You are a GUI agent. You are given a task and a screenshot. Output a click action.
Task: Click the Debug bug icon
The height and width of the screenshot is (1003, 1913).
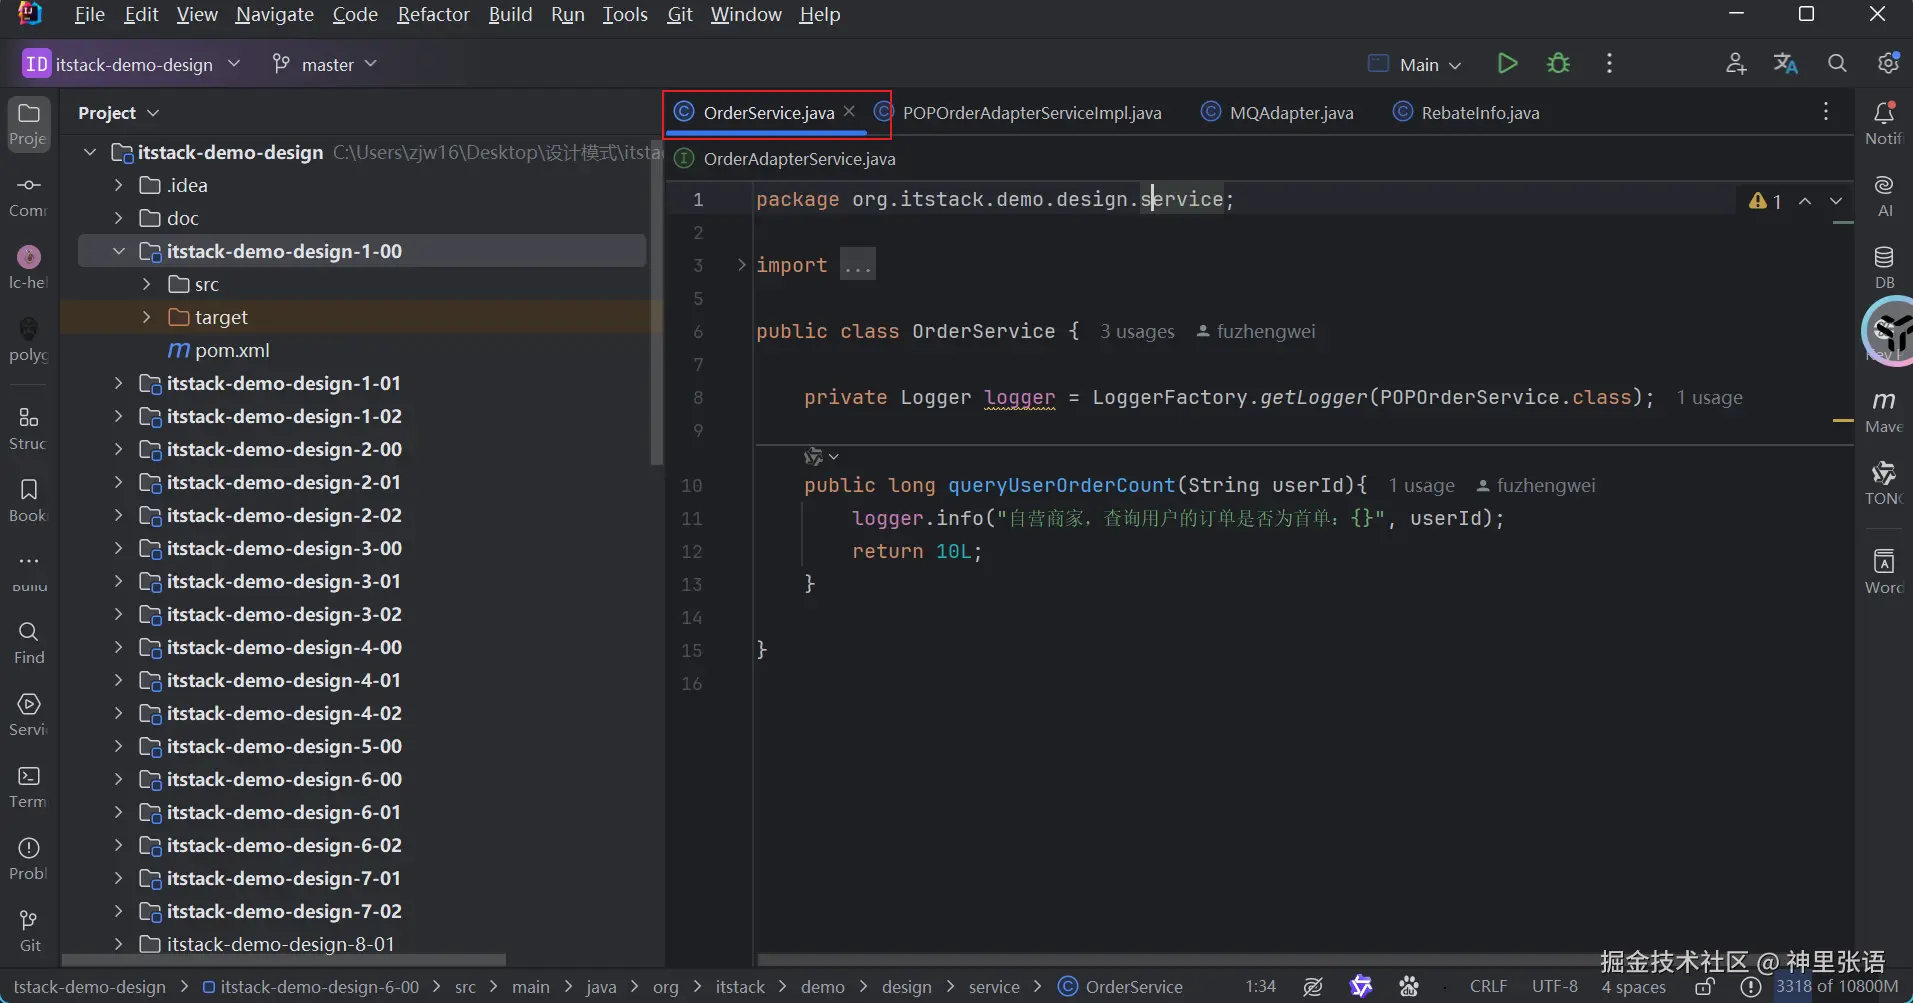[1558, 64]
